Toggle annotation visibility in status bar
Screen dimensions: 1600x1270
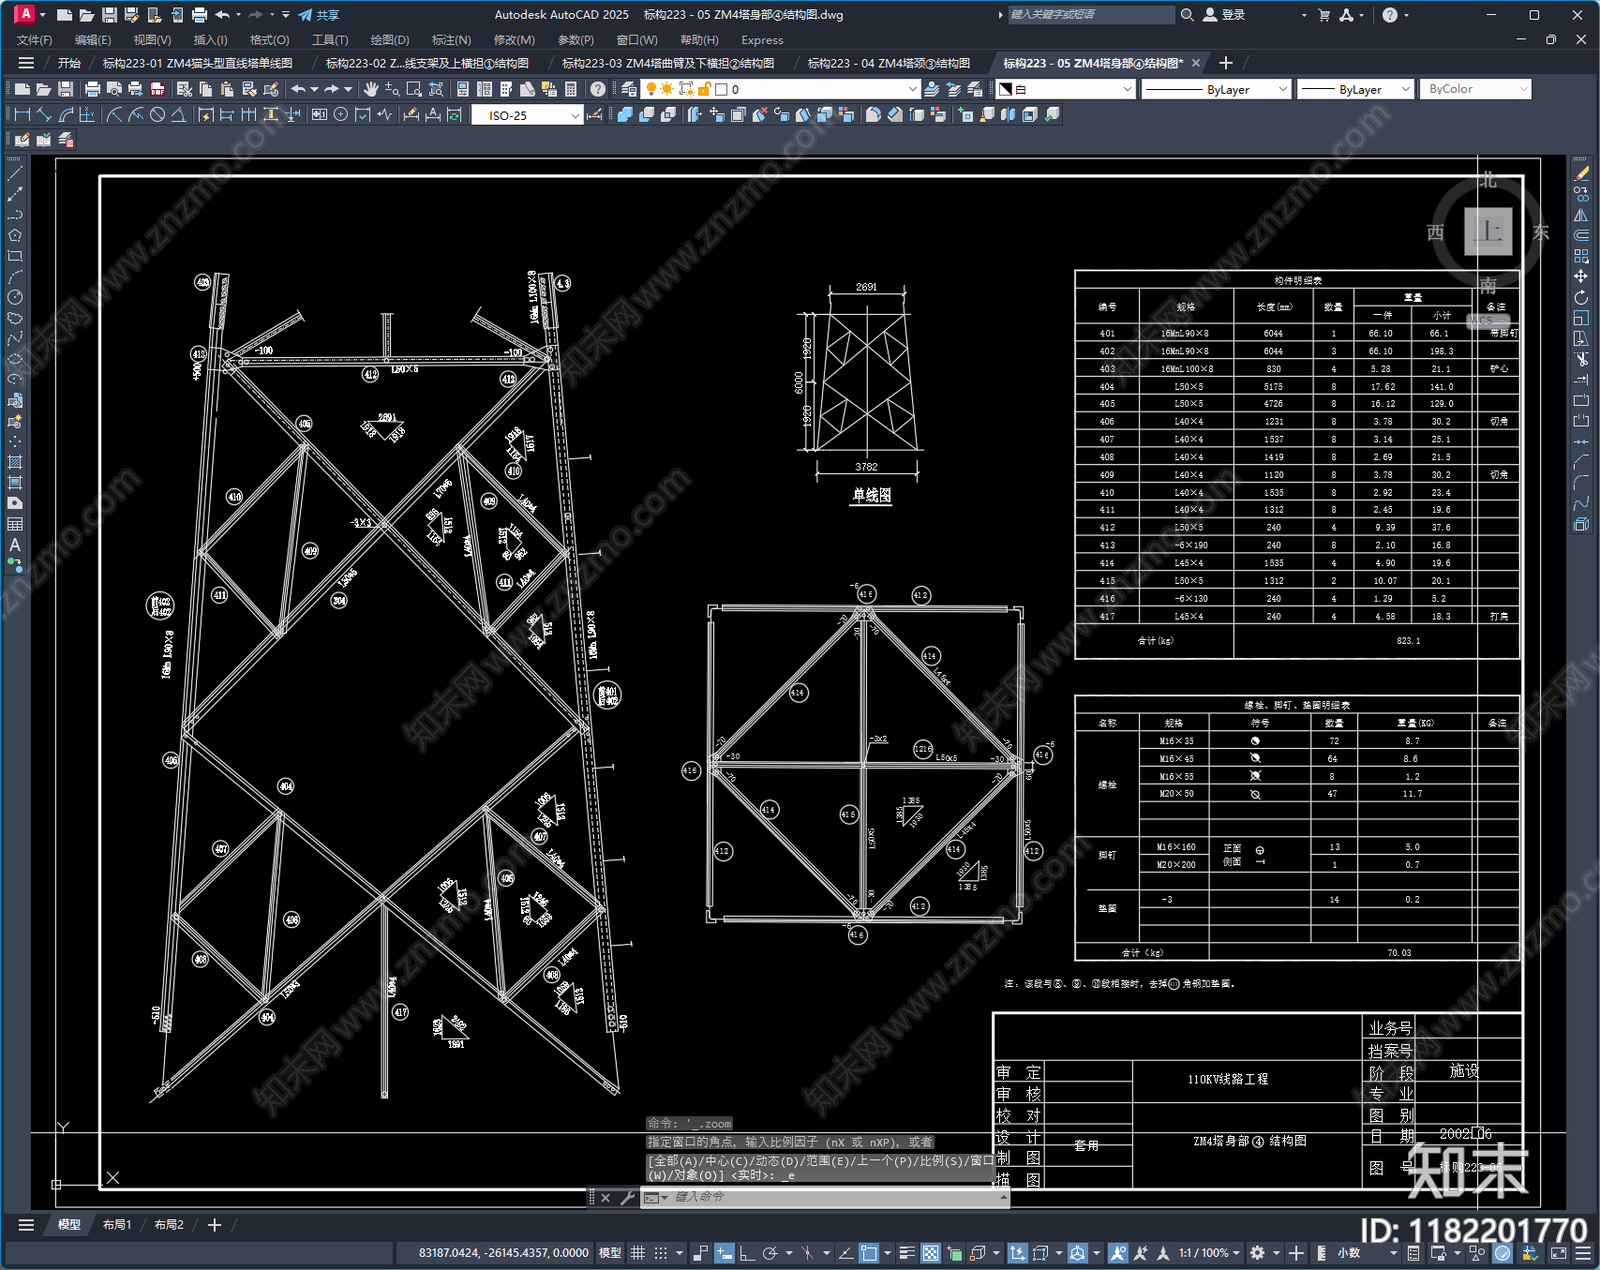tap(1118, 1253)
